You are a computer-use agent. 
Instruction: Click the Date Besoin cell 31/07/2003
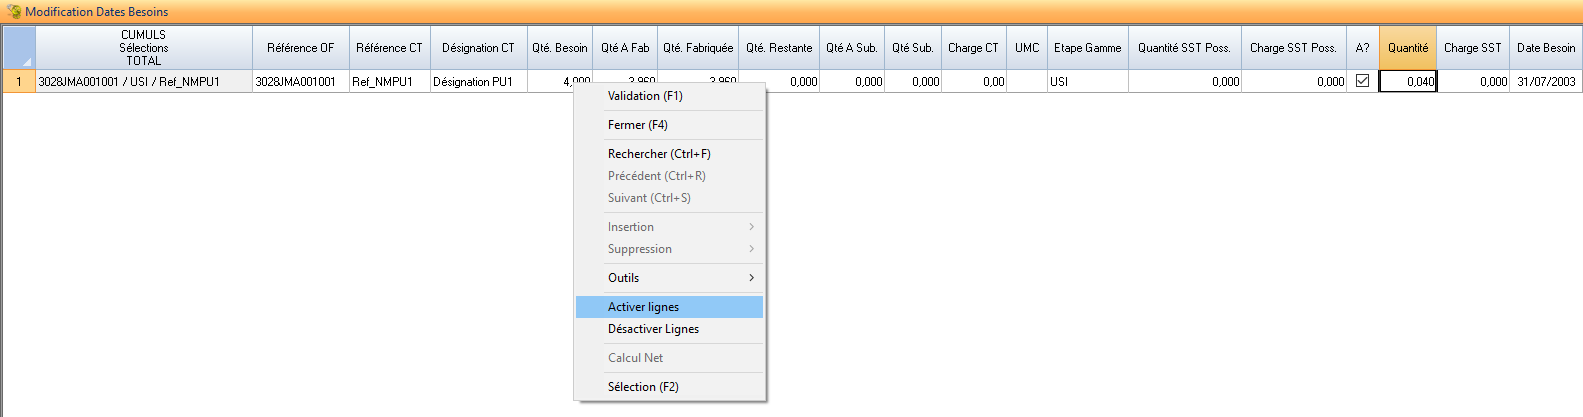tap(1545, 82)
